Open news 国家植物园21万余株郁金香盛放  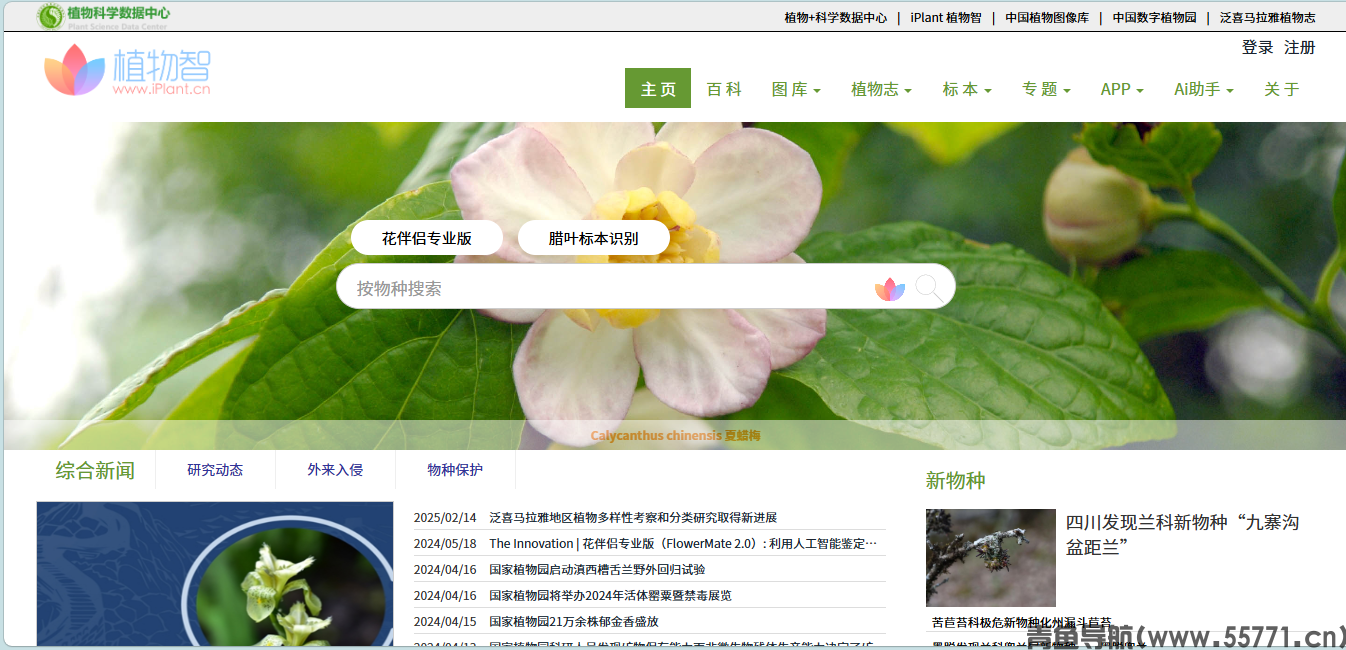point(574,621)
